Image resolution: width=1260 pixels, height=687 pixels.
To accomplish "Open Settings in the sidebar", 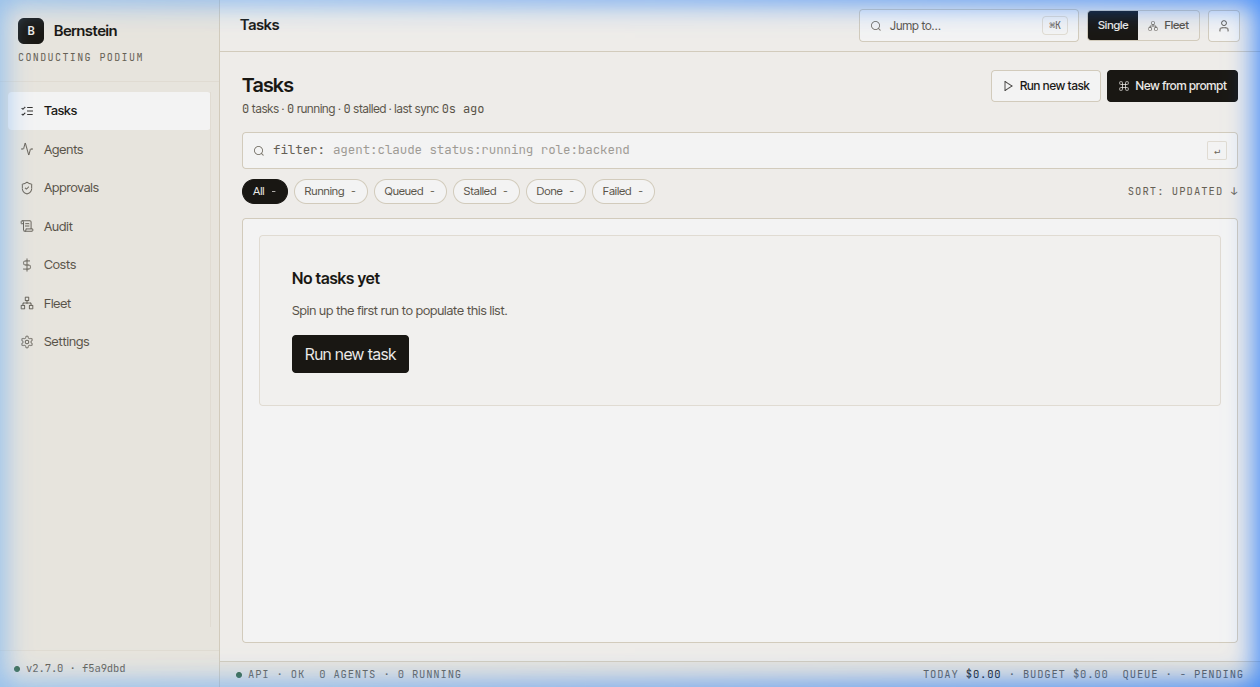I will [x=109, y=342].
